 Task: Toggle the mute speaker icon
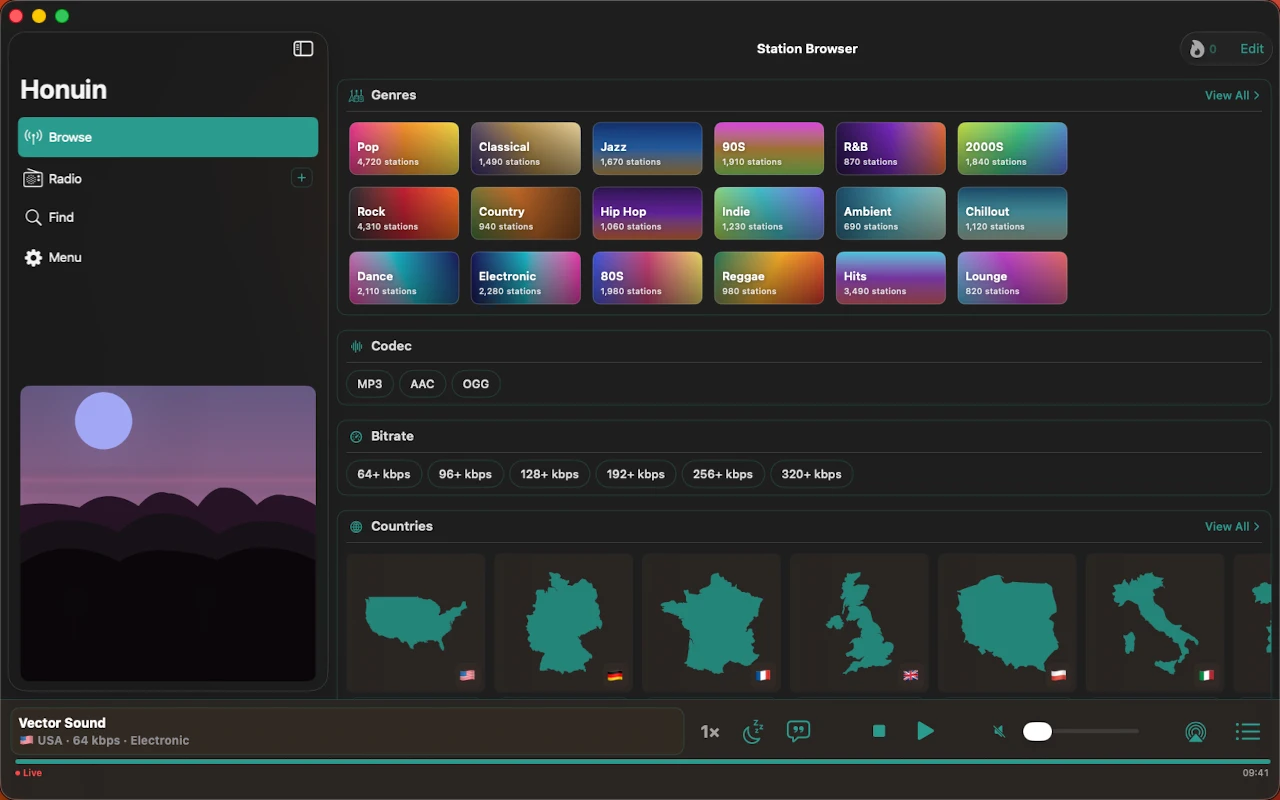click(999, 732)
